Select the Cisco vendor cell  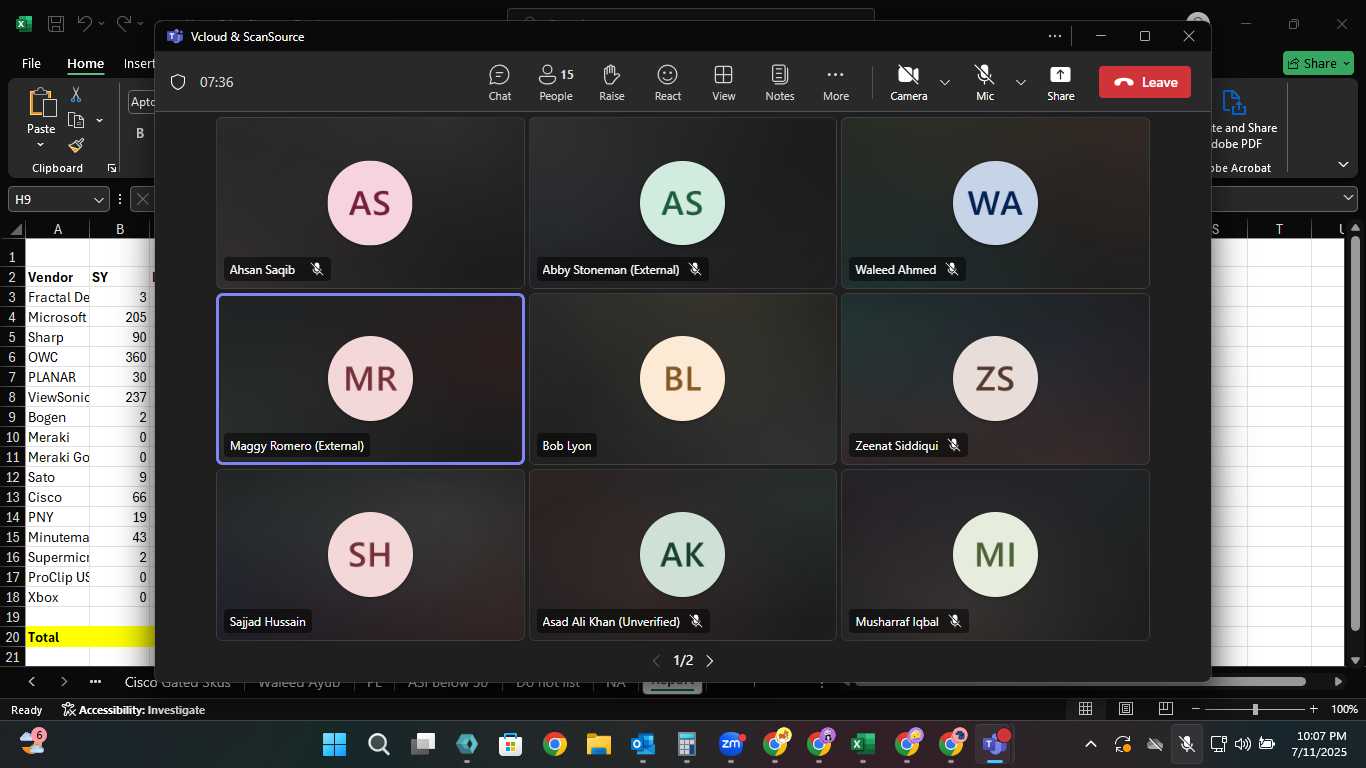(x=57, y=497)
